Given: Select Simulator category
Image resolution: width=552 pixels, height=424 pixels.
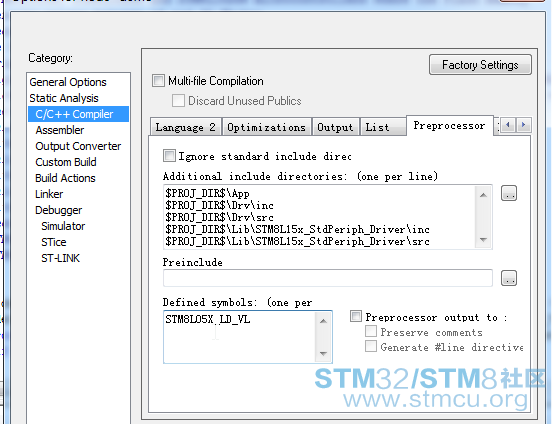Looking at the screenshot, I should [x=63, y=226].
